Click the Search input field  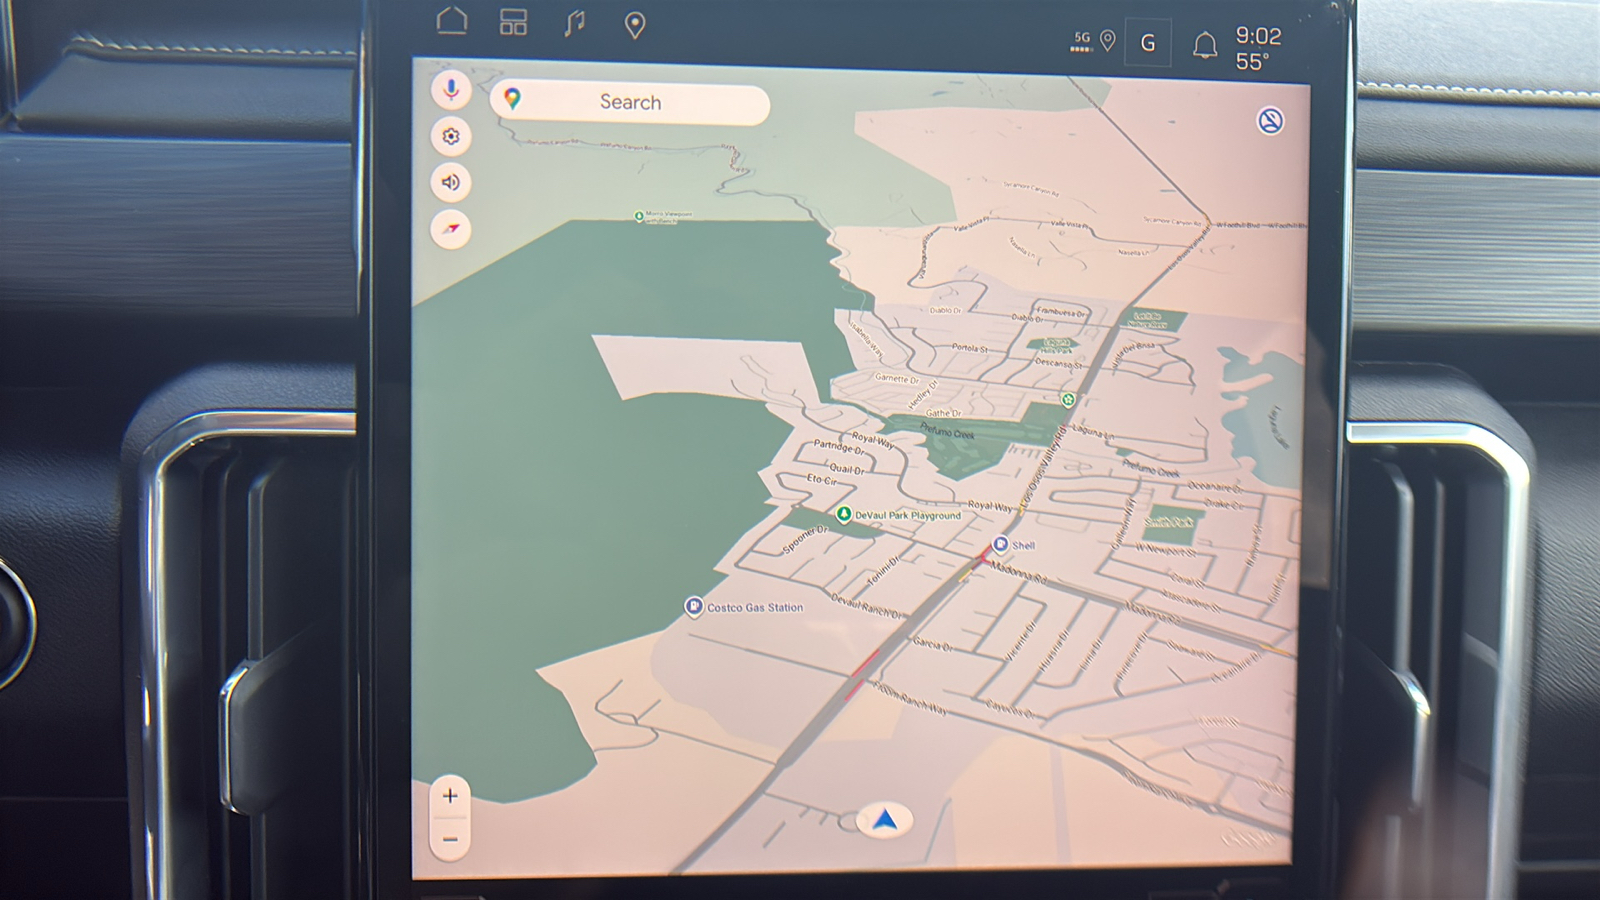[x=630, y=102]
